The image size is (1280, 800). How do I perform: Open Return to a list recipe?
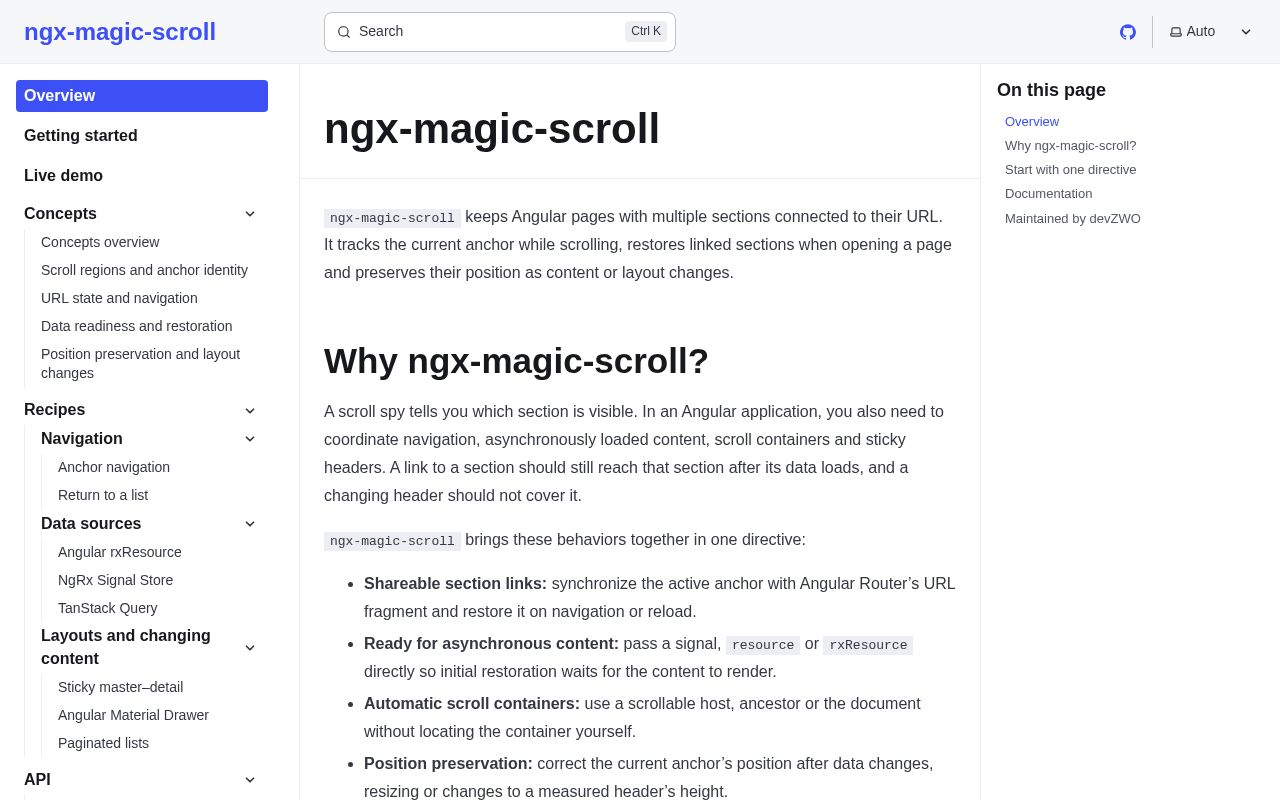tap(103, 495)
